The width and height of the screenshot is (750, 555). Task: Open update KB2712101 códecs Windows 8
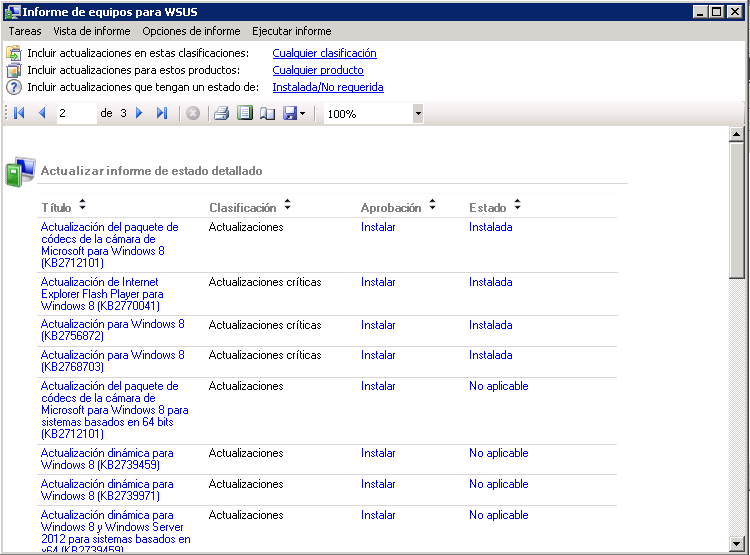click(110, 244)
